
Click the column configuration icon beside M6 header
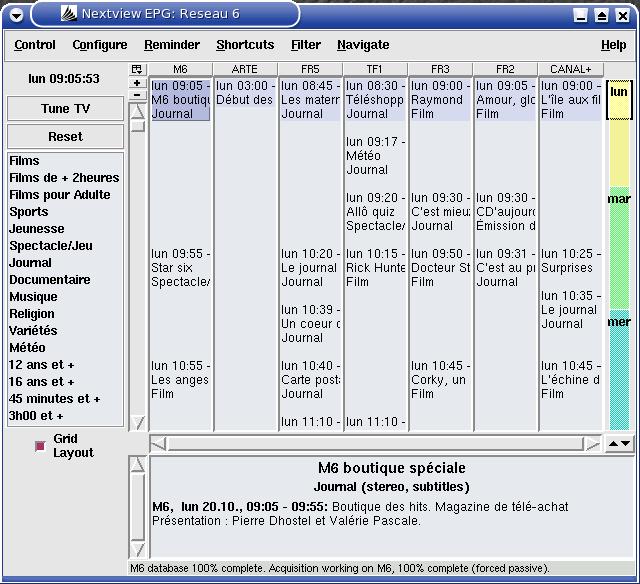(137, 69)
